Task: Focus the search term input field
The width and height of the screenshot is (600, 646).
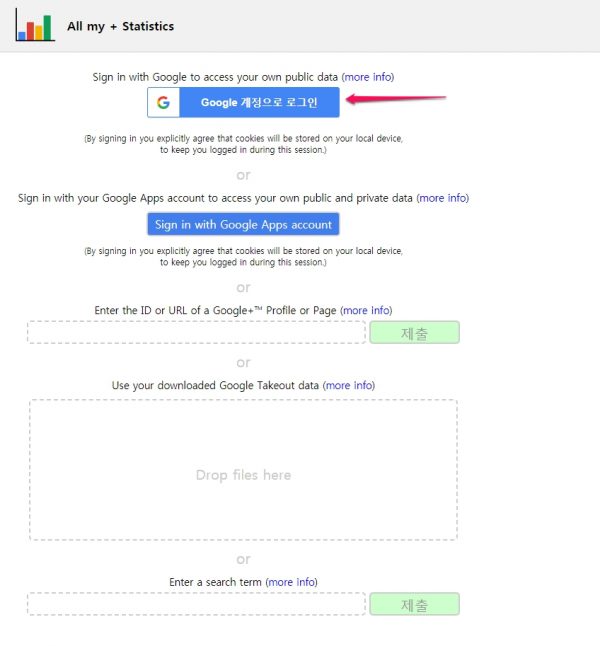Action: [196, 604]
